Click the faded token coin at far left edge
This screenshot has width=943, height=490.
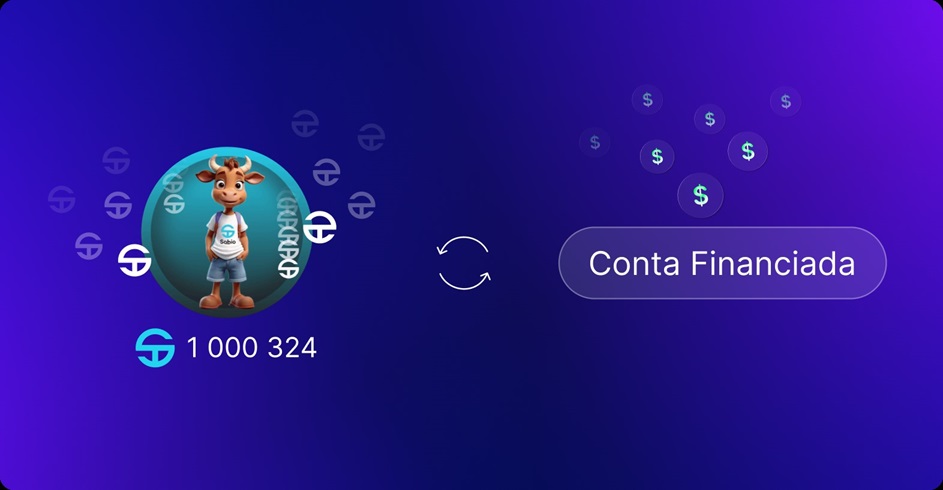tap(61, 200)
